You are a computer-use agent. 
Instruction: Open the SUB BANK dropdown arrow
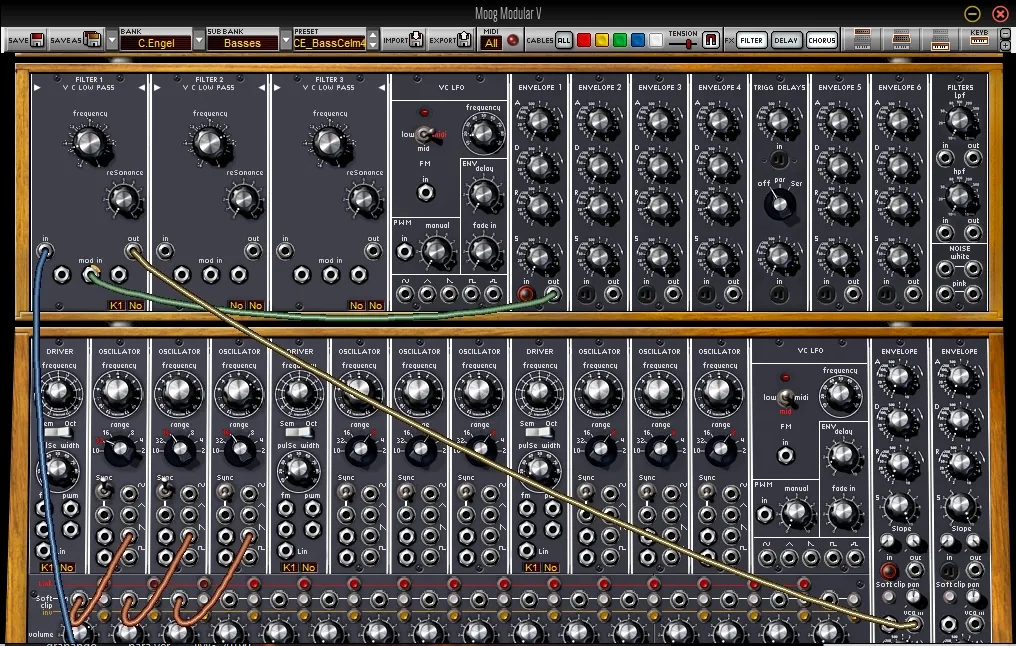(199, 40)
